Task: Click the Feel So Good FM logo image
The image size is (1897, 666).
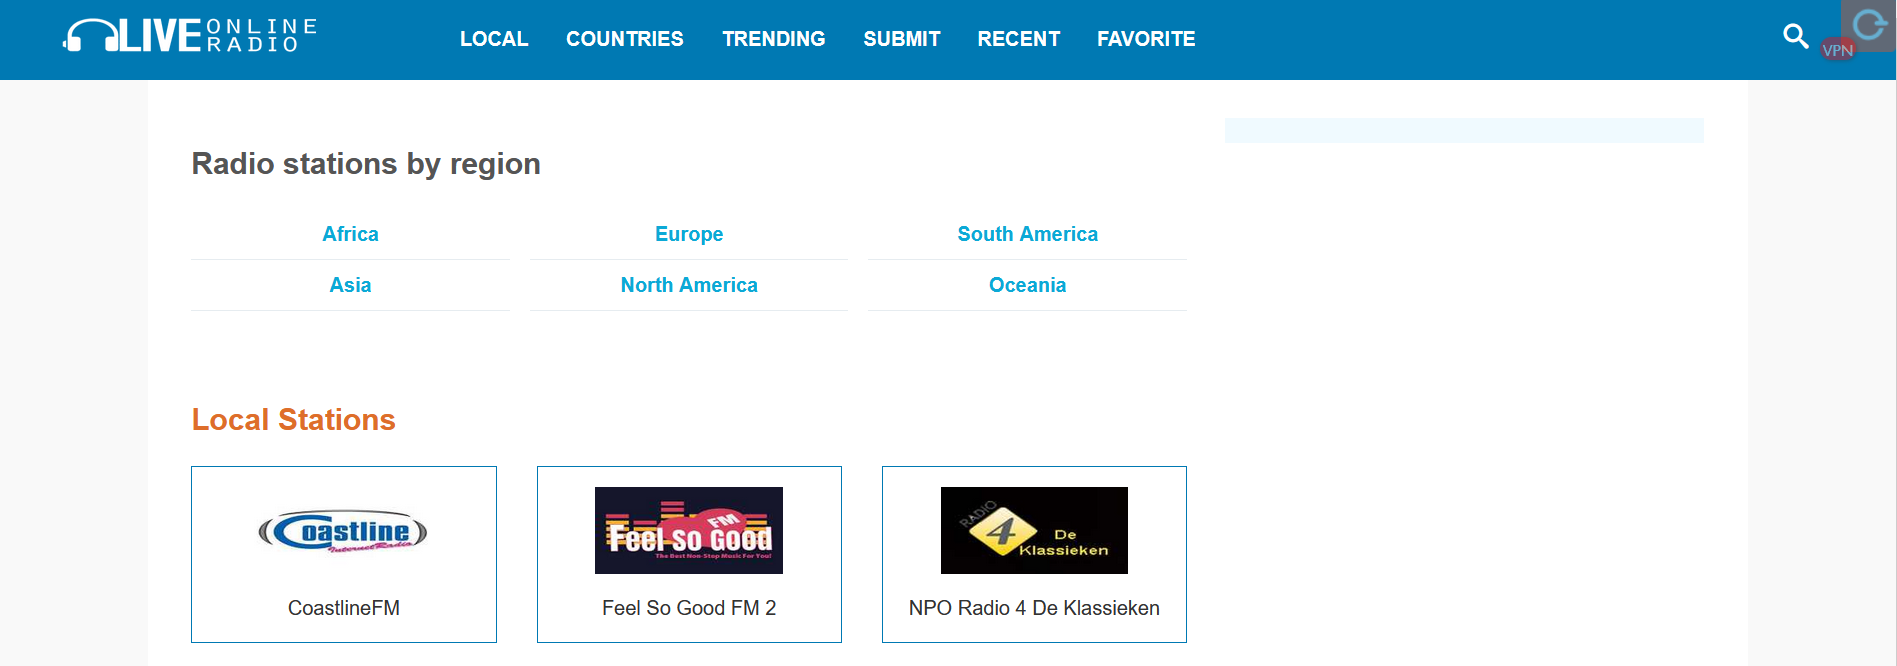Action: point(689,530)
